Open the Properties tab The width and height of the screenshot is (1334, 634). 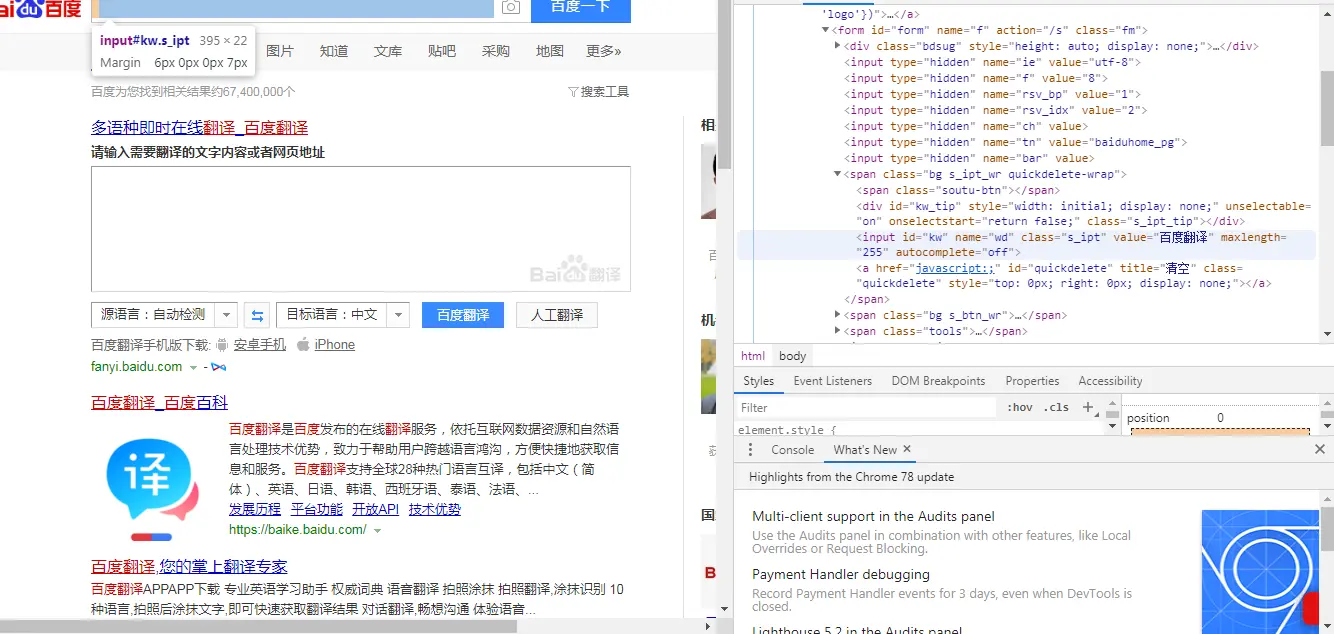[1032, 381]
